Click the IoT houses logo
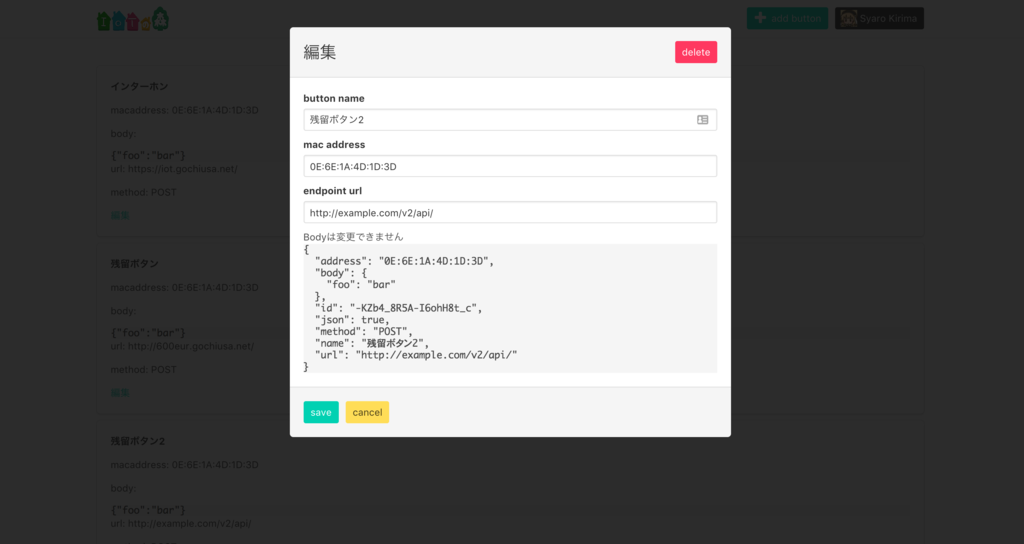The image size is (1024, 544). coord(133,19)
